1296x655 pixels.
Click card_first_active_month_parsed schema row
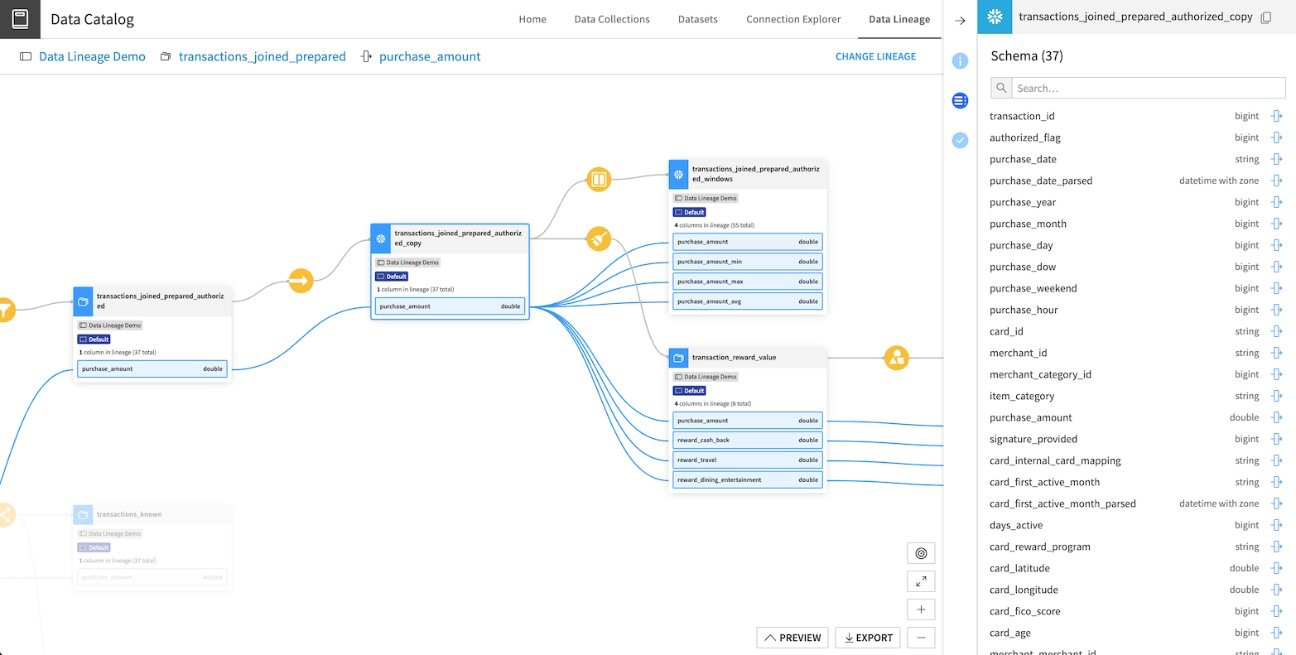(1136, 504)
